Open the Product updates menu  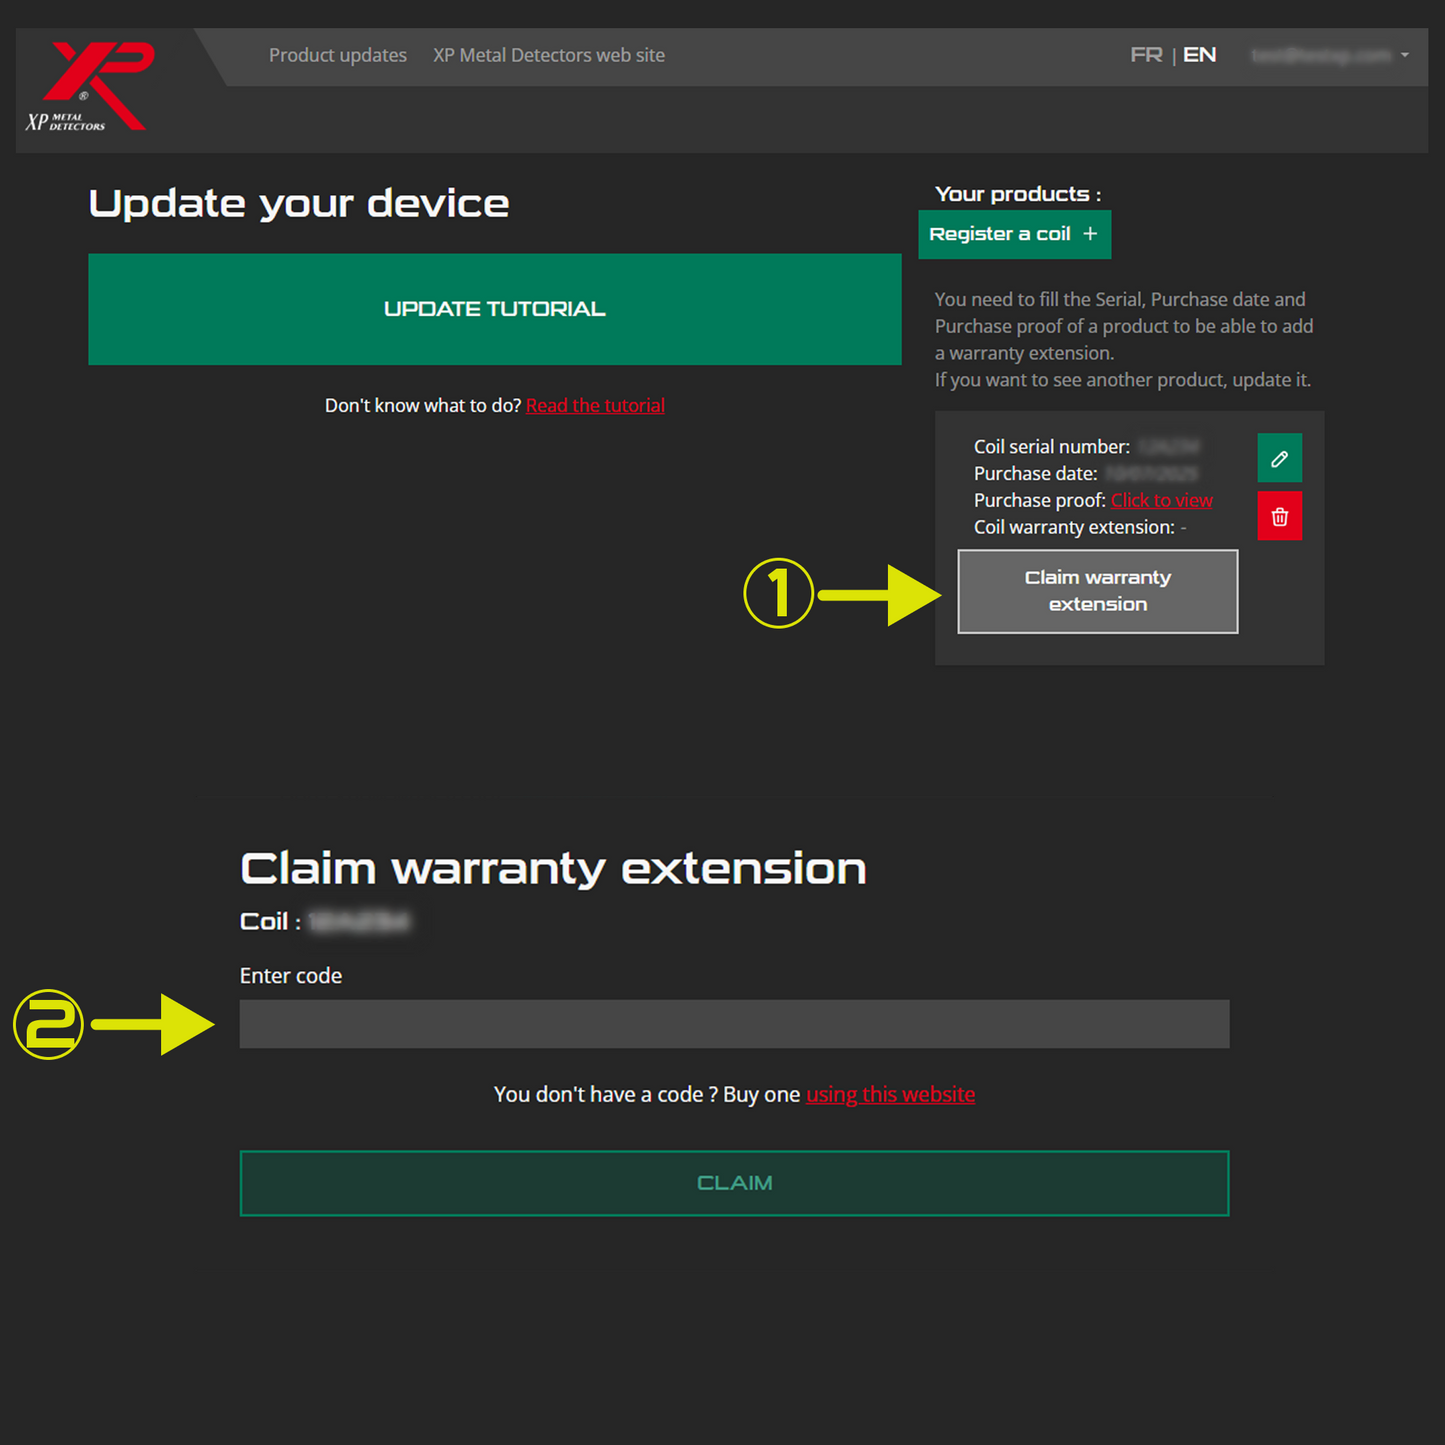pyautogui.click(x=337, y=55)
